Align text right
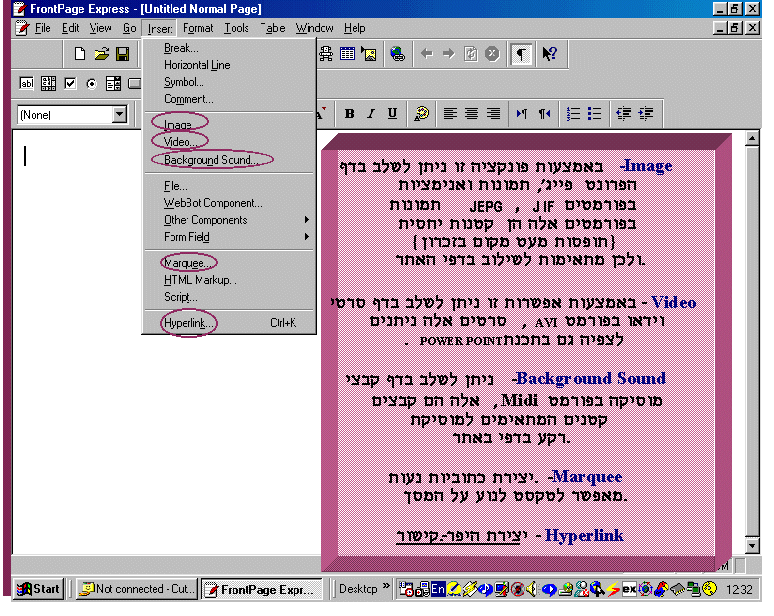 coord(493,114)
